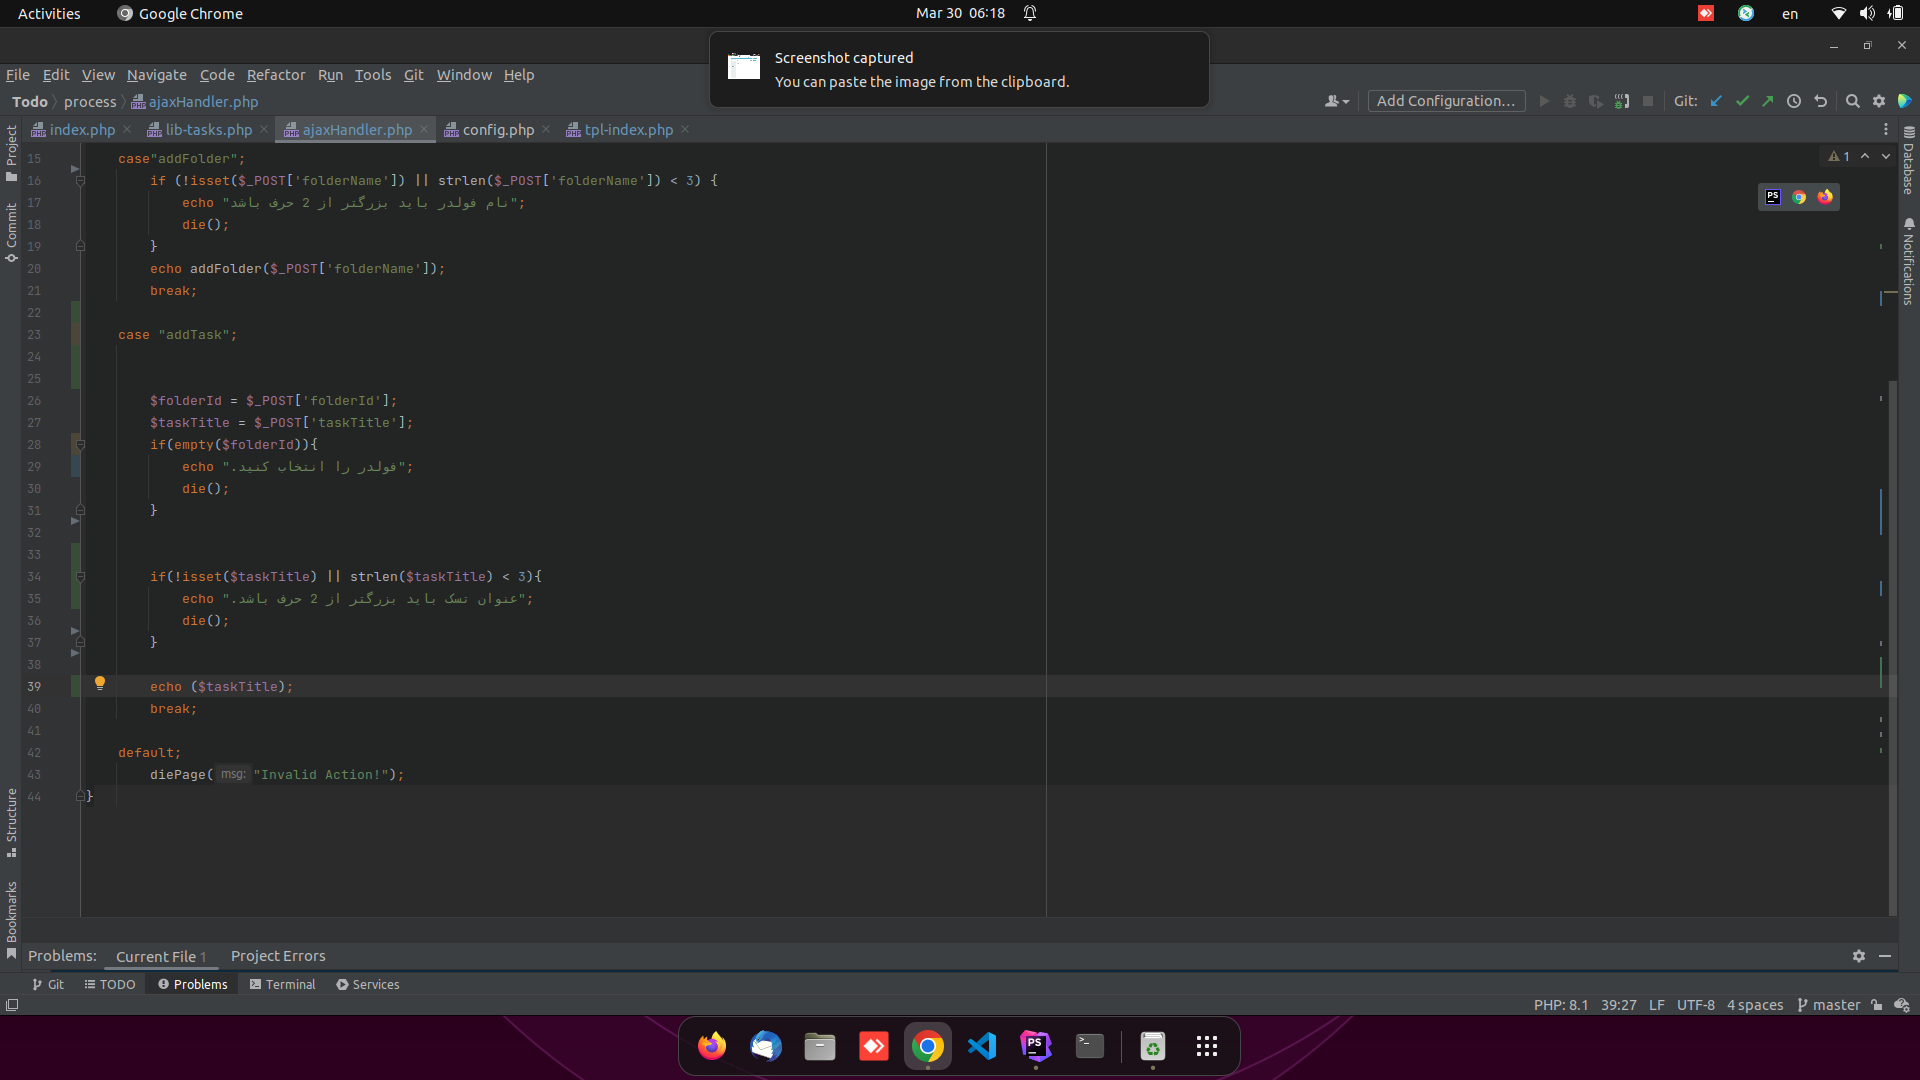Viewport: 1920px width, 1080px height.
Task: Click the Add Configuration button
Action: pos(1447,102)
